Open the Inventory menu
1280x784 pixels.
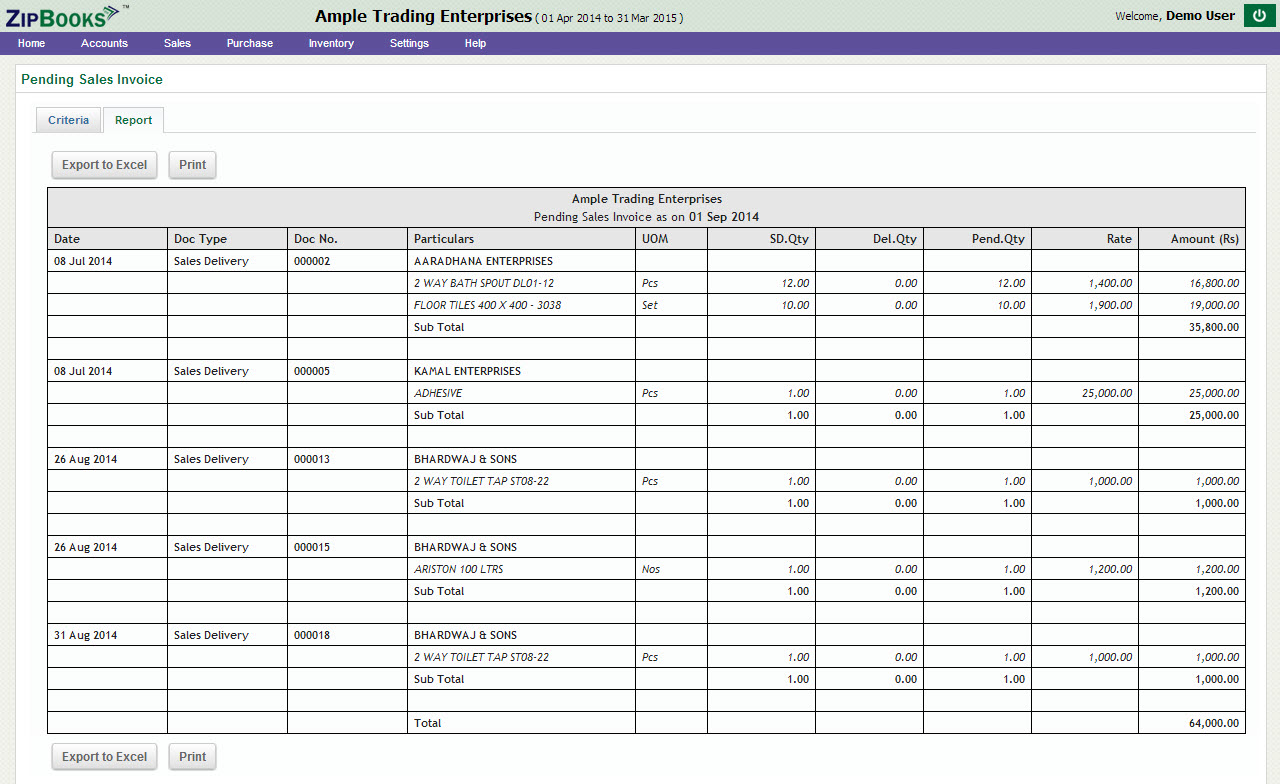click(x=331, y=43)
